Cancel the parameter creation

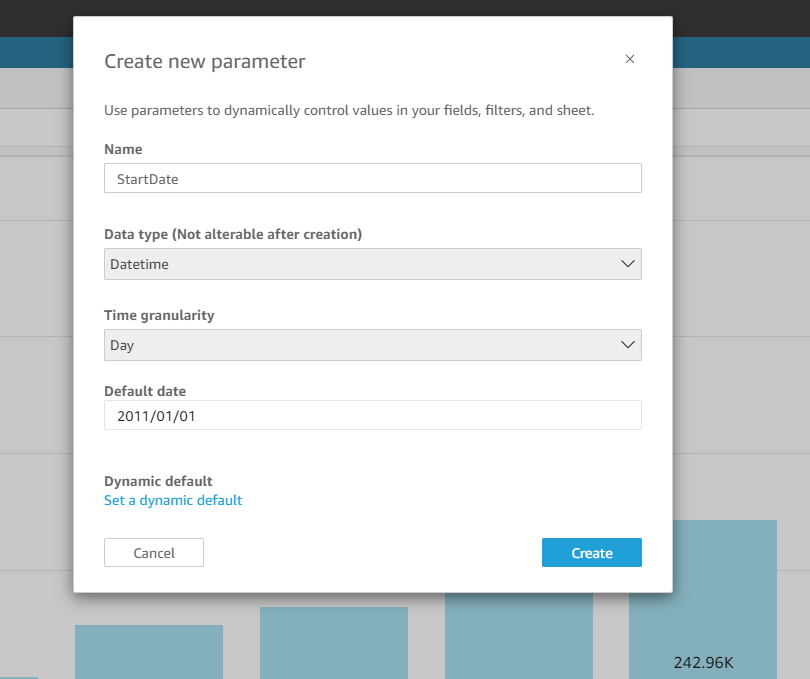pyautogui.click(x=154, y=552)
